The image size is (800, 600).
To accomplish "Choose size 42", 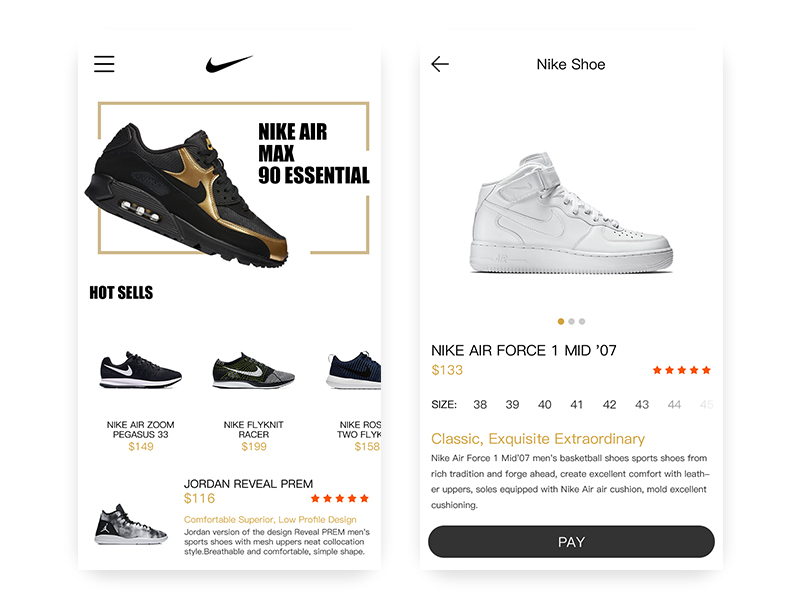I will click(x=609, y=405).
